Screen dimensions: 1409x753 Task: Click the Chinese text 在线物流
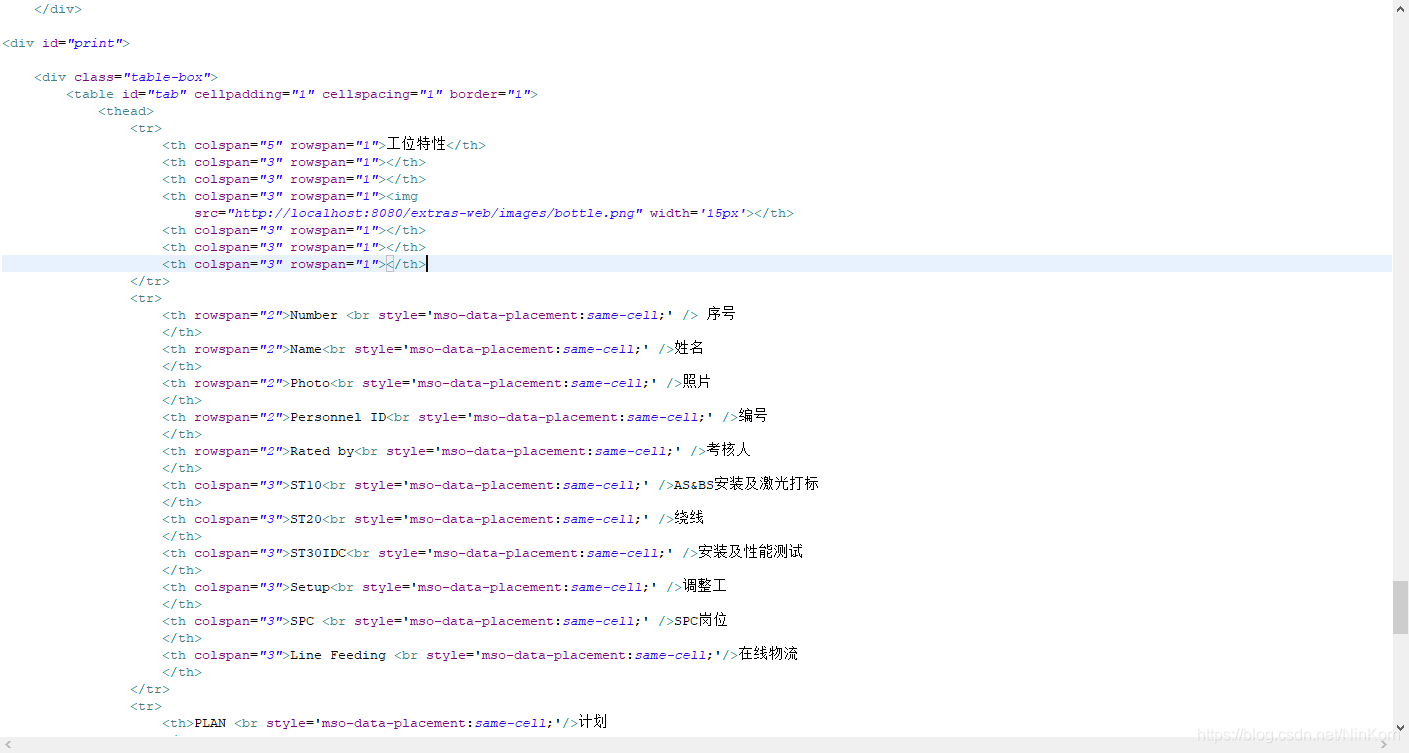[x=768, y=654]
